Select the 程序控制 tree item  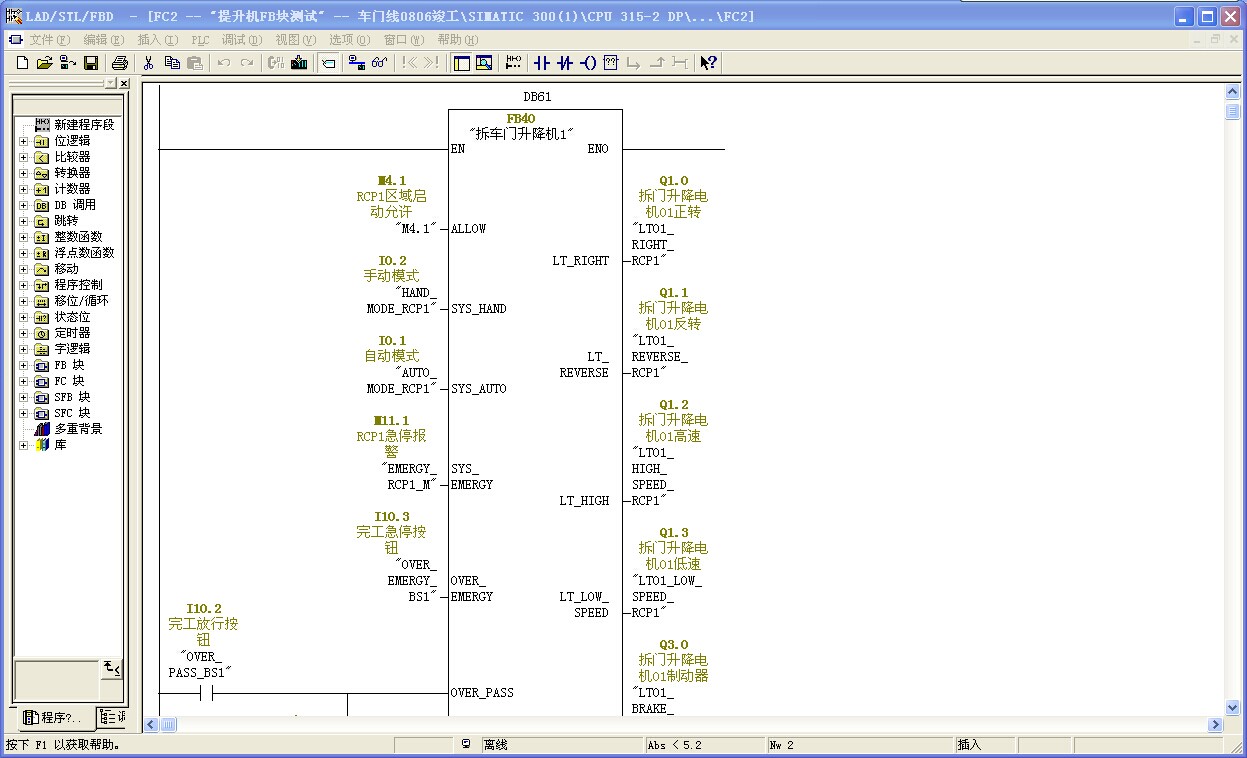point(78,285)
